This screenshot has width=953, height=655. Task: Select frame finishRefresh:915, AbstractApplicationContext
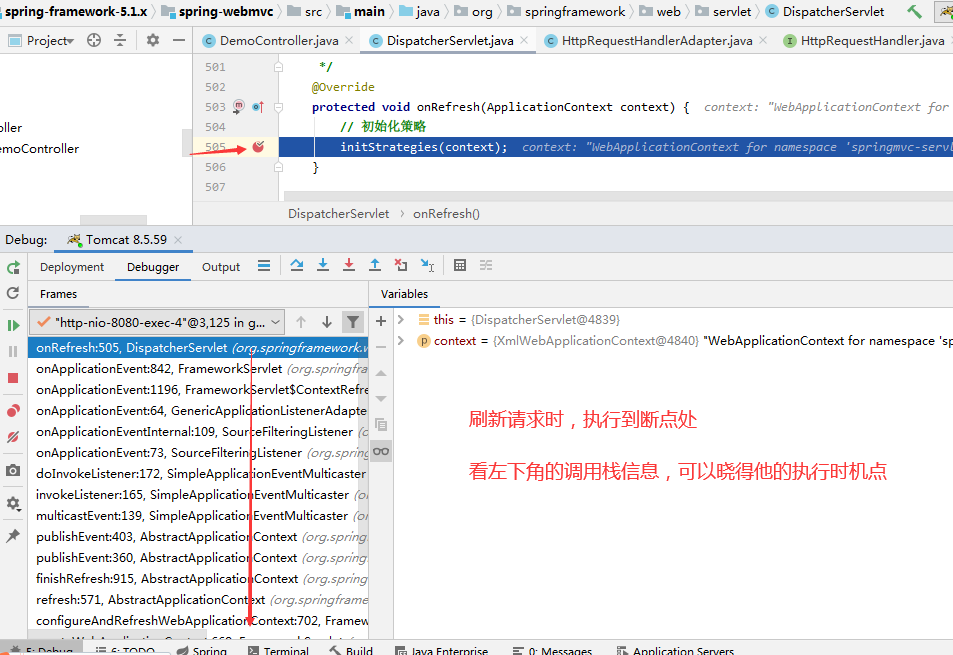(198, 578)
